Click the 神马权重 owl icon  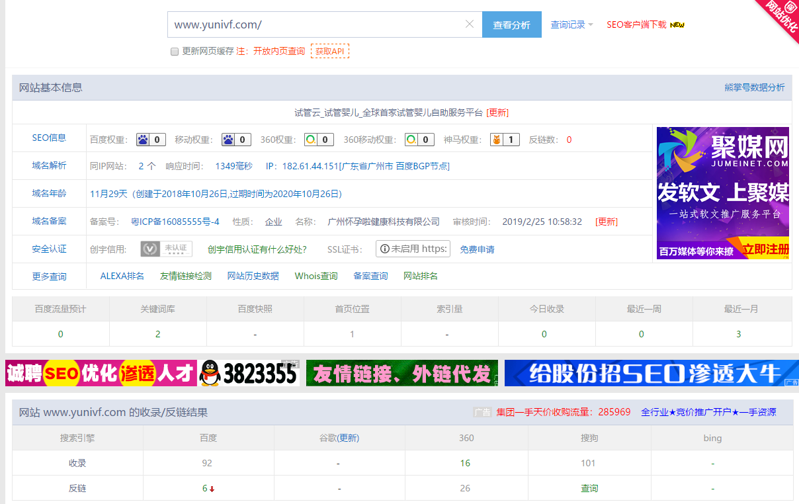pos(496,140)
